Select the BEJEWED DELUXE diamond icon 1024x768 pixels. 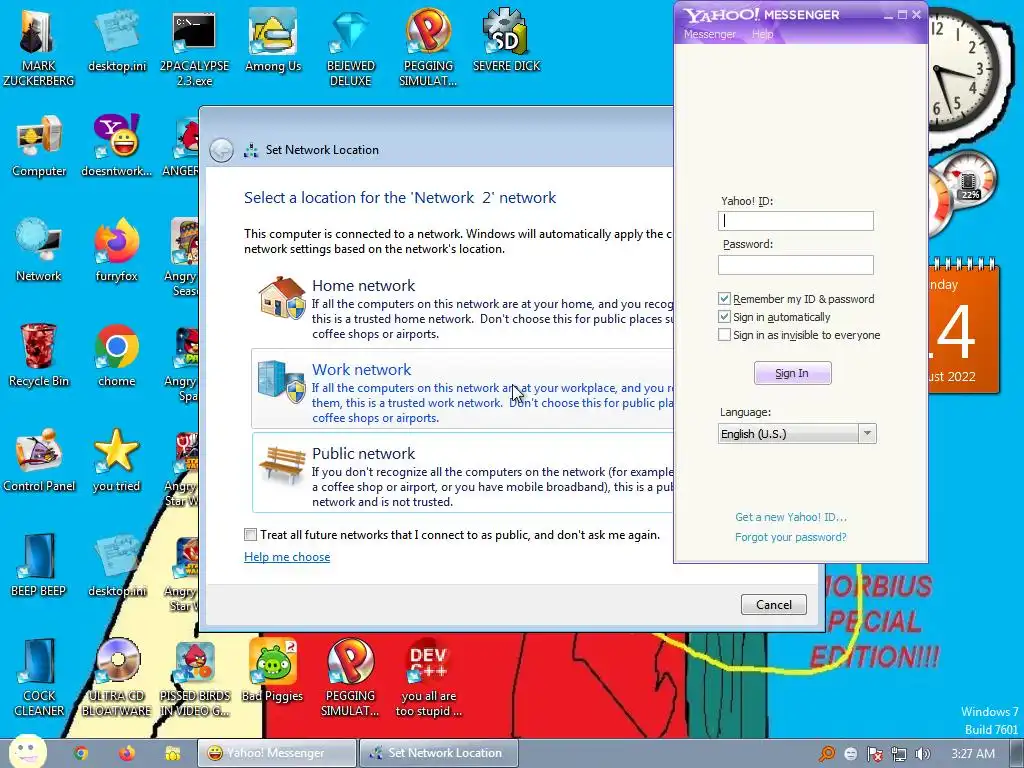[x=350, y=33]
